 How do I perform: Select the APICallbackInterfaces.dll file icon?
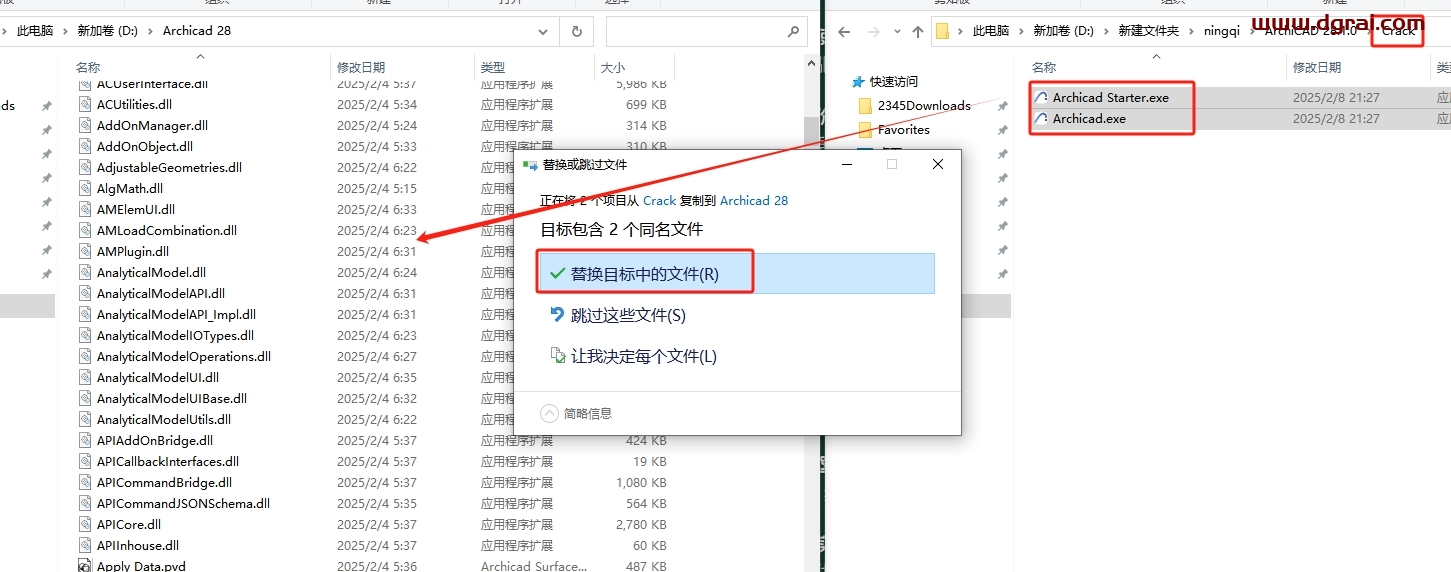(x=86, y=461)
